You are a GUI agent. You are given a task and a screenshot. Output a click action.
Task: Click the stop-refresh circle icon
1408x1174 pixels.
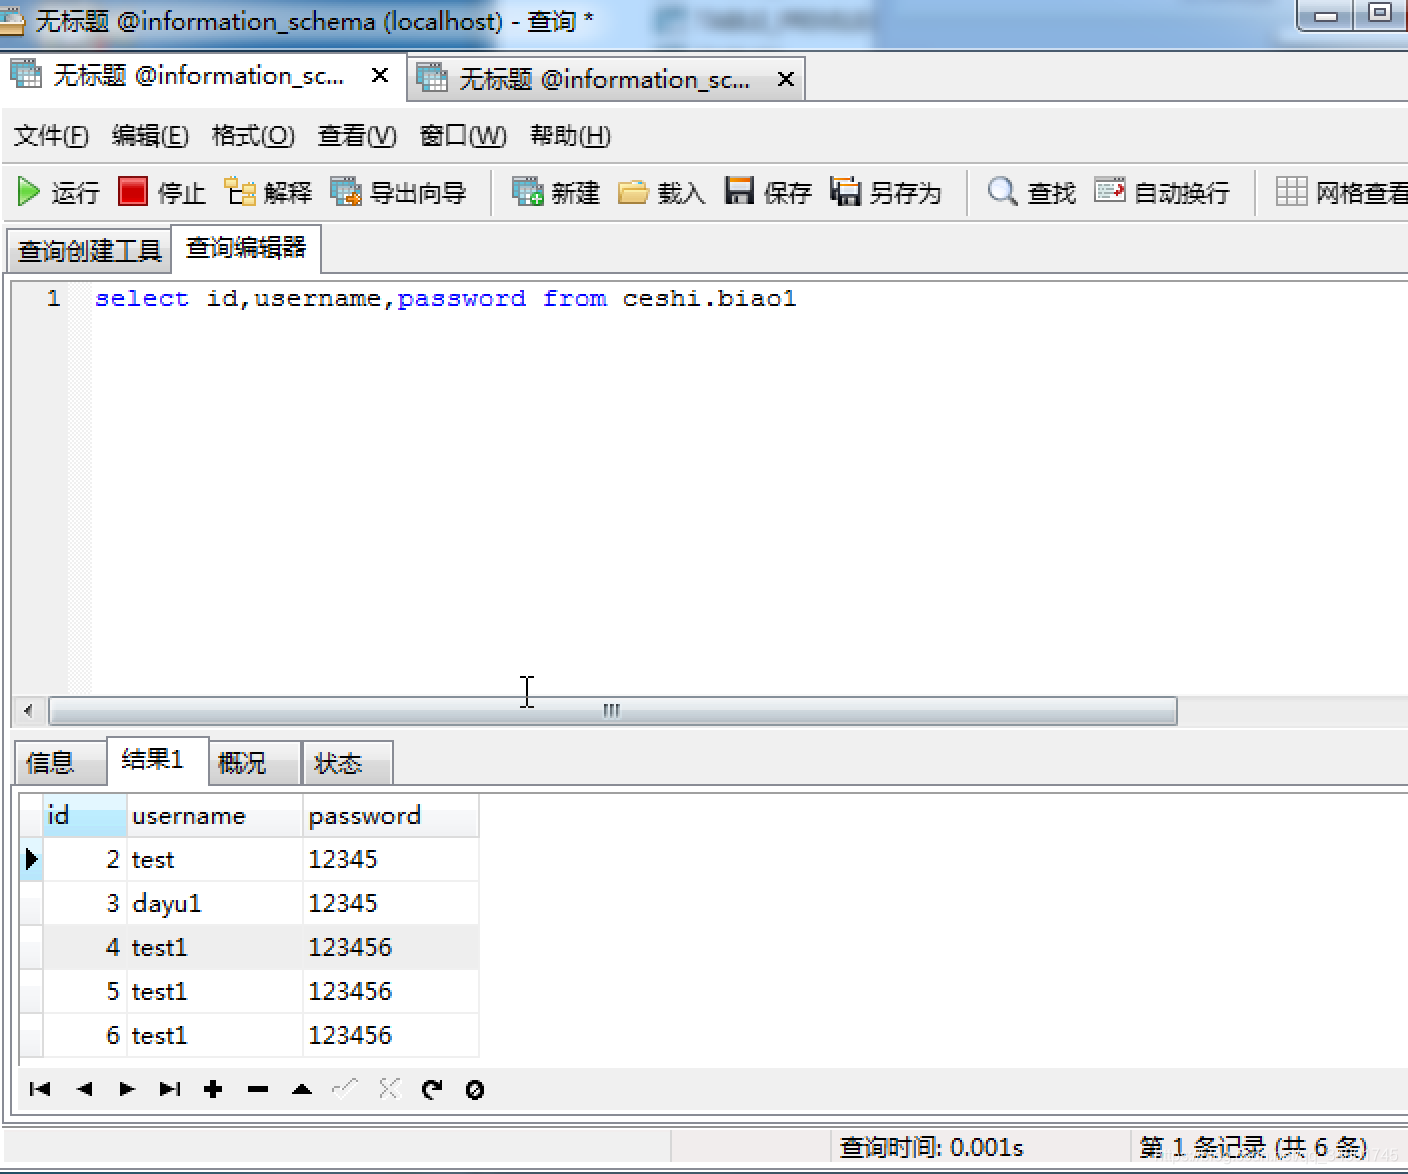[x=475, y=1089]
